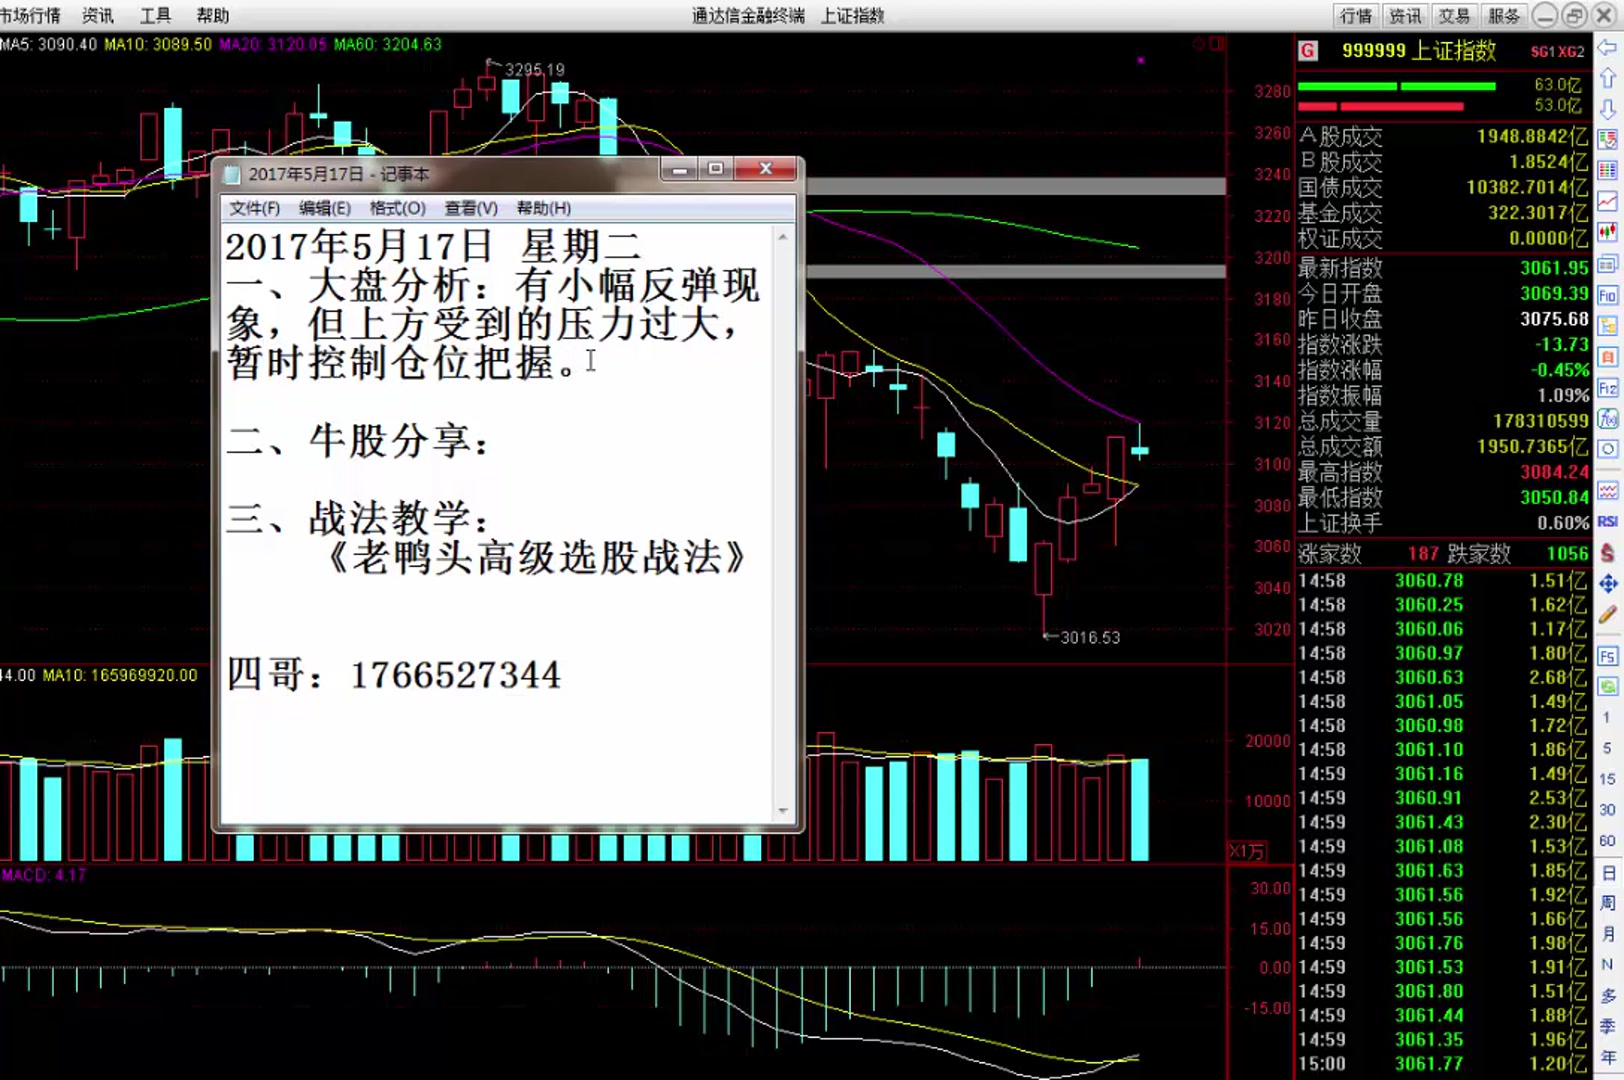Select the yearly 年 period
The image size is (1624, 1080).
1608,1057
